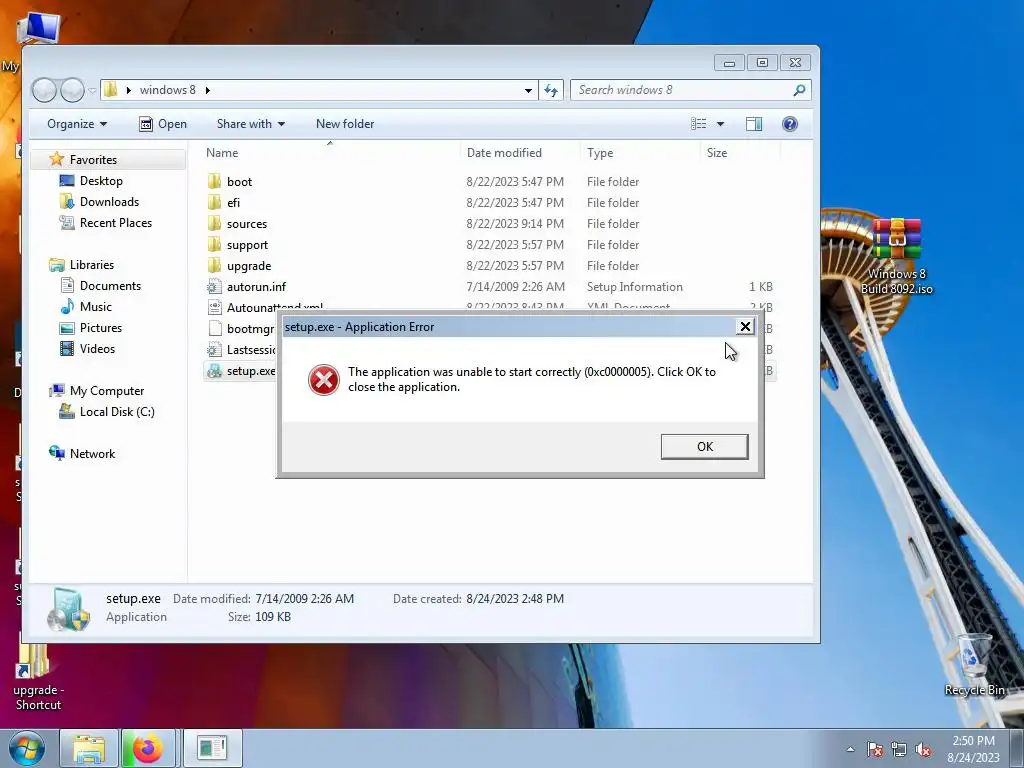The height and width of the screenshot is (768, 1024).
Task: Maximize the windows 8 Explorer window
Action: [761, 63]
